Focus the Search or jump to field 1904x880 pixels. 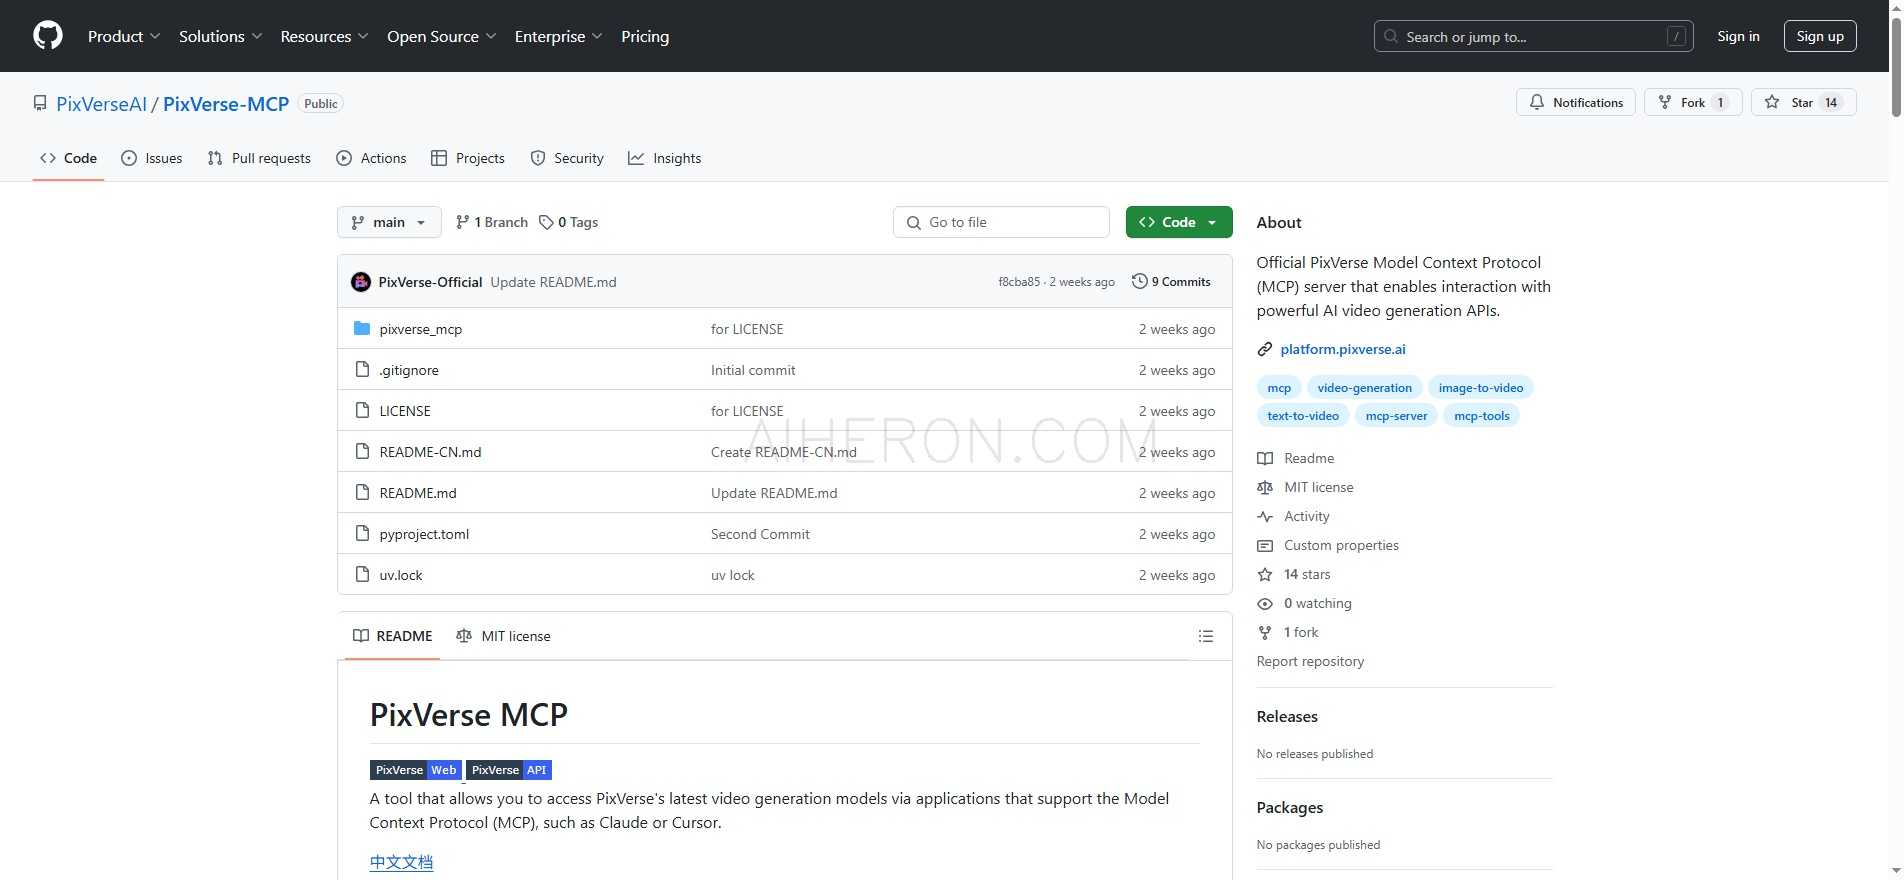point(1533,36)
